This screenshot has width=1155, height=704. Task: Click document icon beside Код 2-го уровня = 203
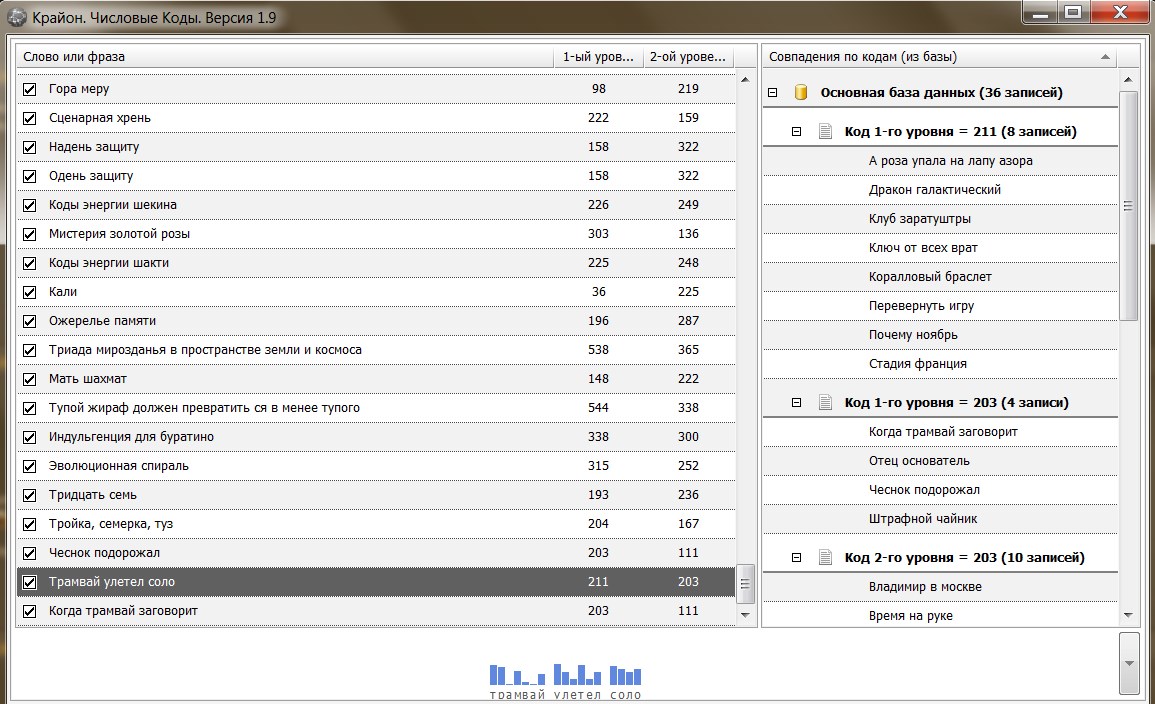(825, 557)
